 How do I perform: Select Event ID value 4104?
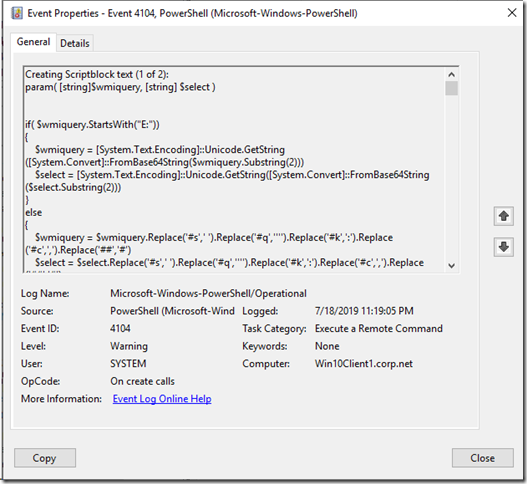tap(120, 328)
